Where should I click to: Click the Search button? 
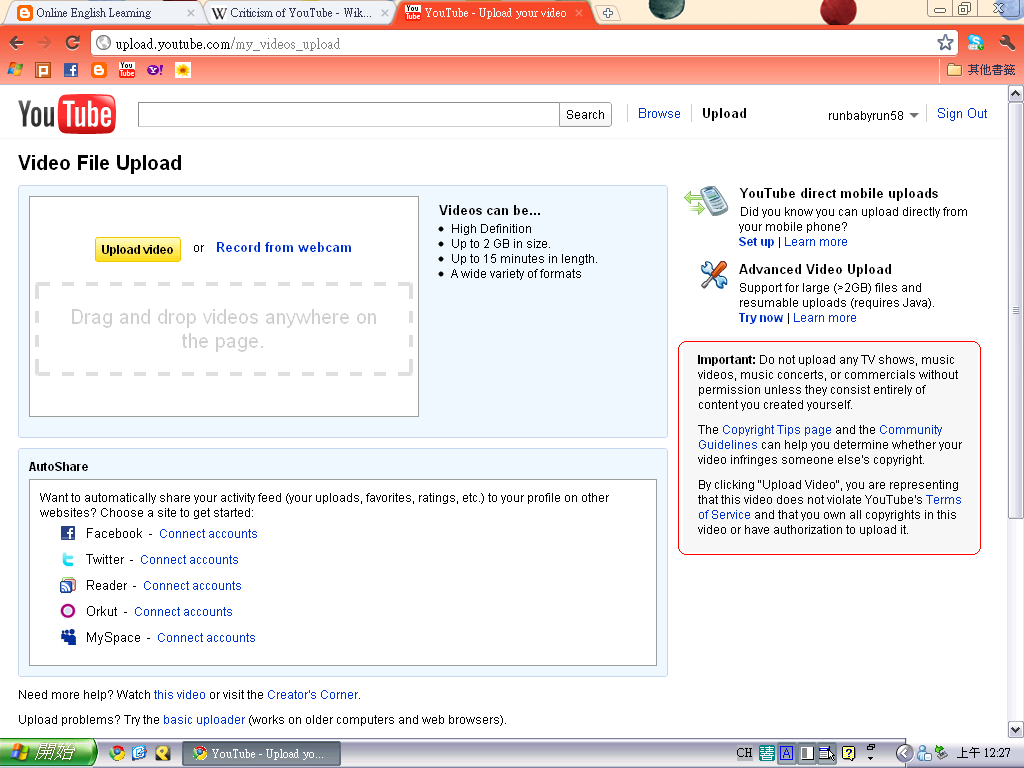(585, 115)
